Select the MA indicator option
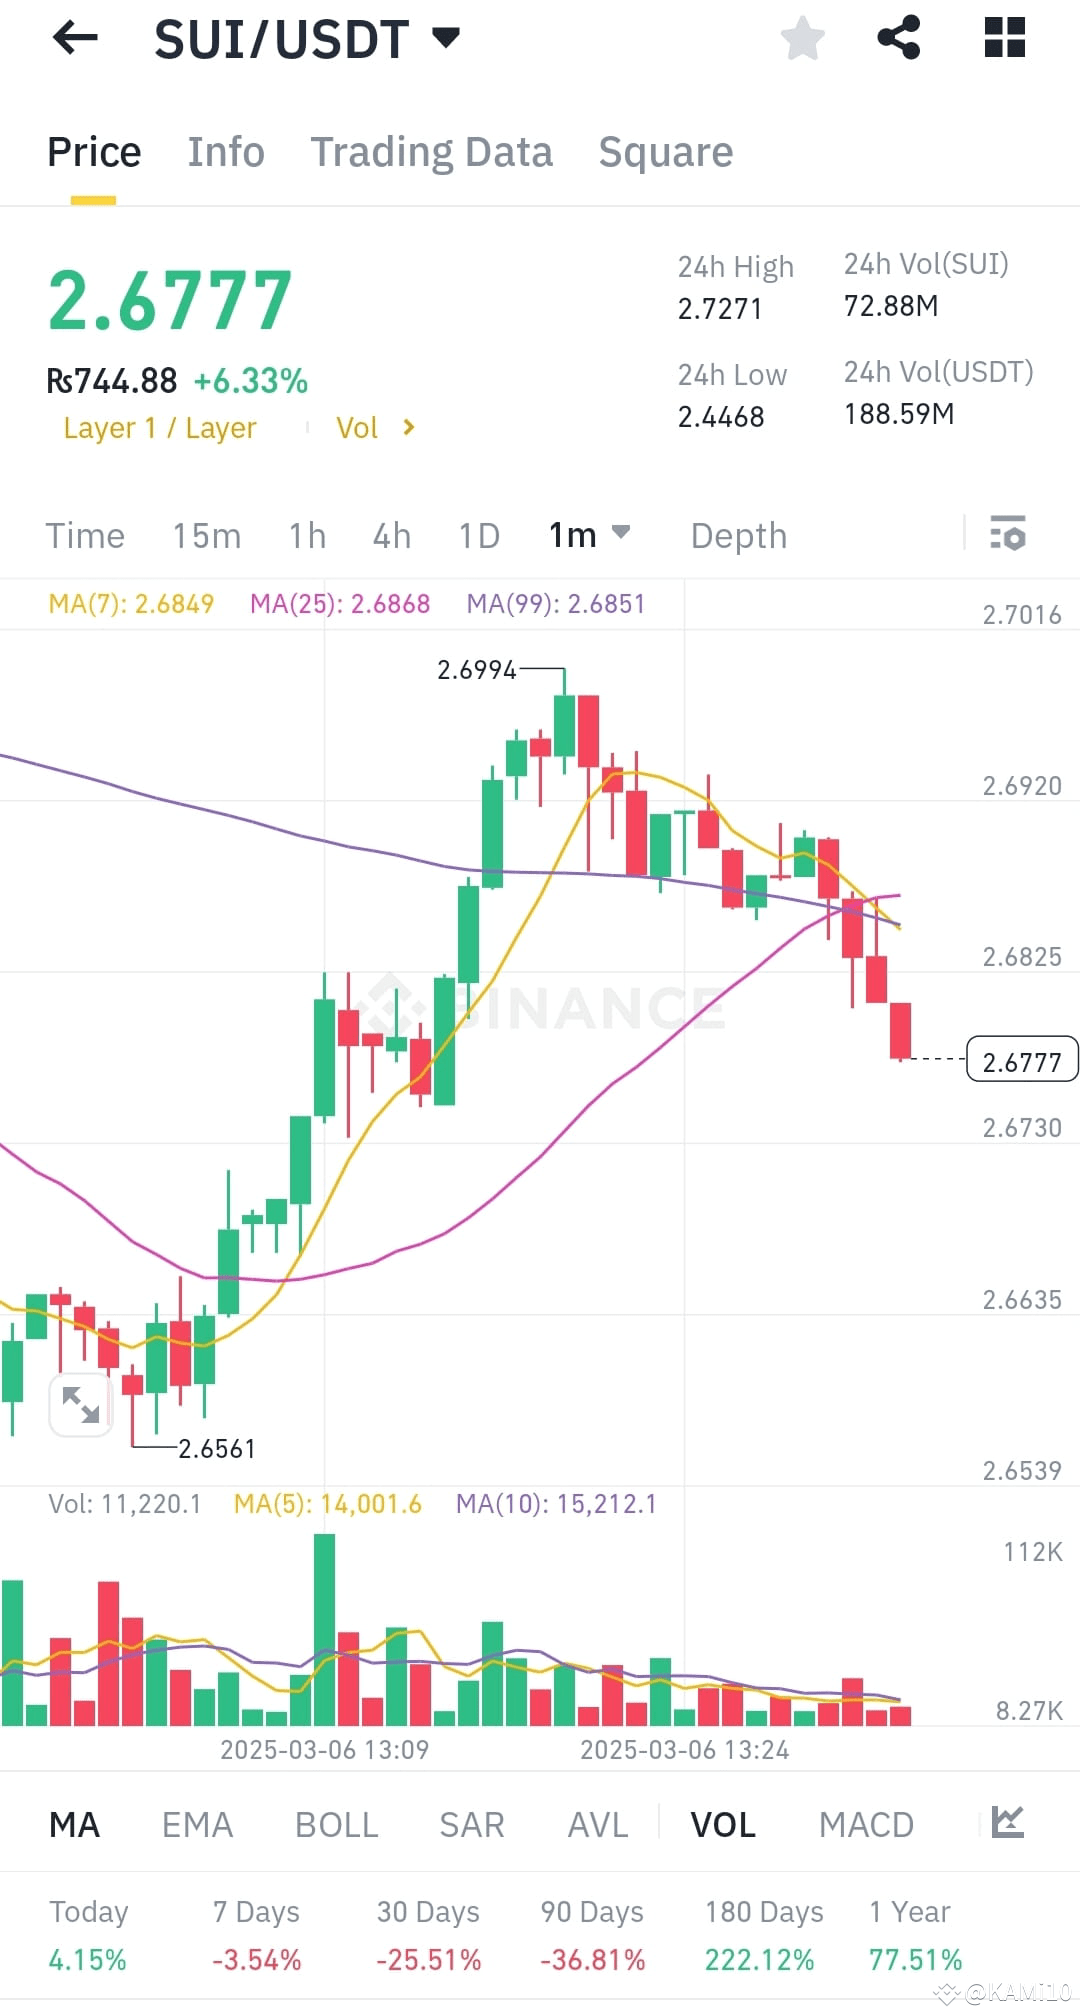The image size is (1080, 2015). click(74, 1824)
